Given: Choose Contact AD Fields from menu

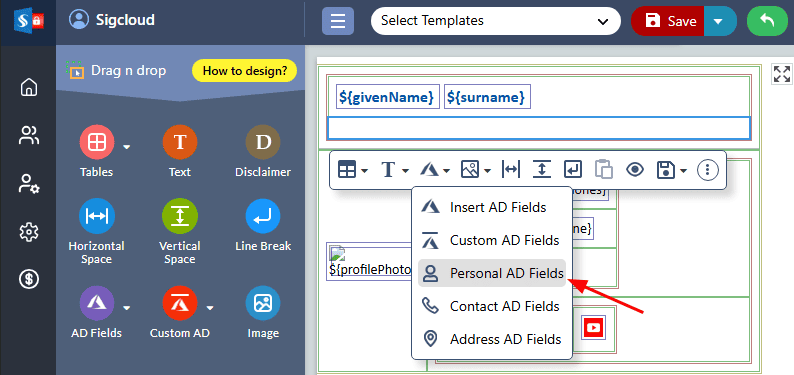Looking at the screenshot, I should [492, 306].
